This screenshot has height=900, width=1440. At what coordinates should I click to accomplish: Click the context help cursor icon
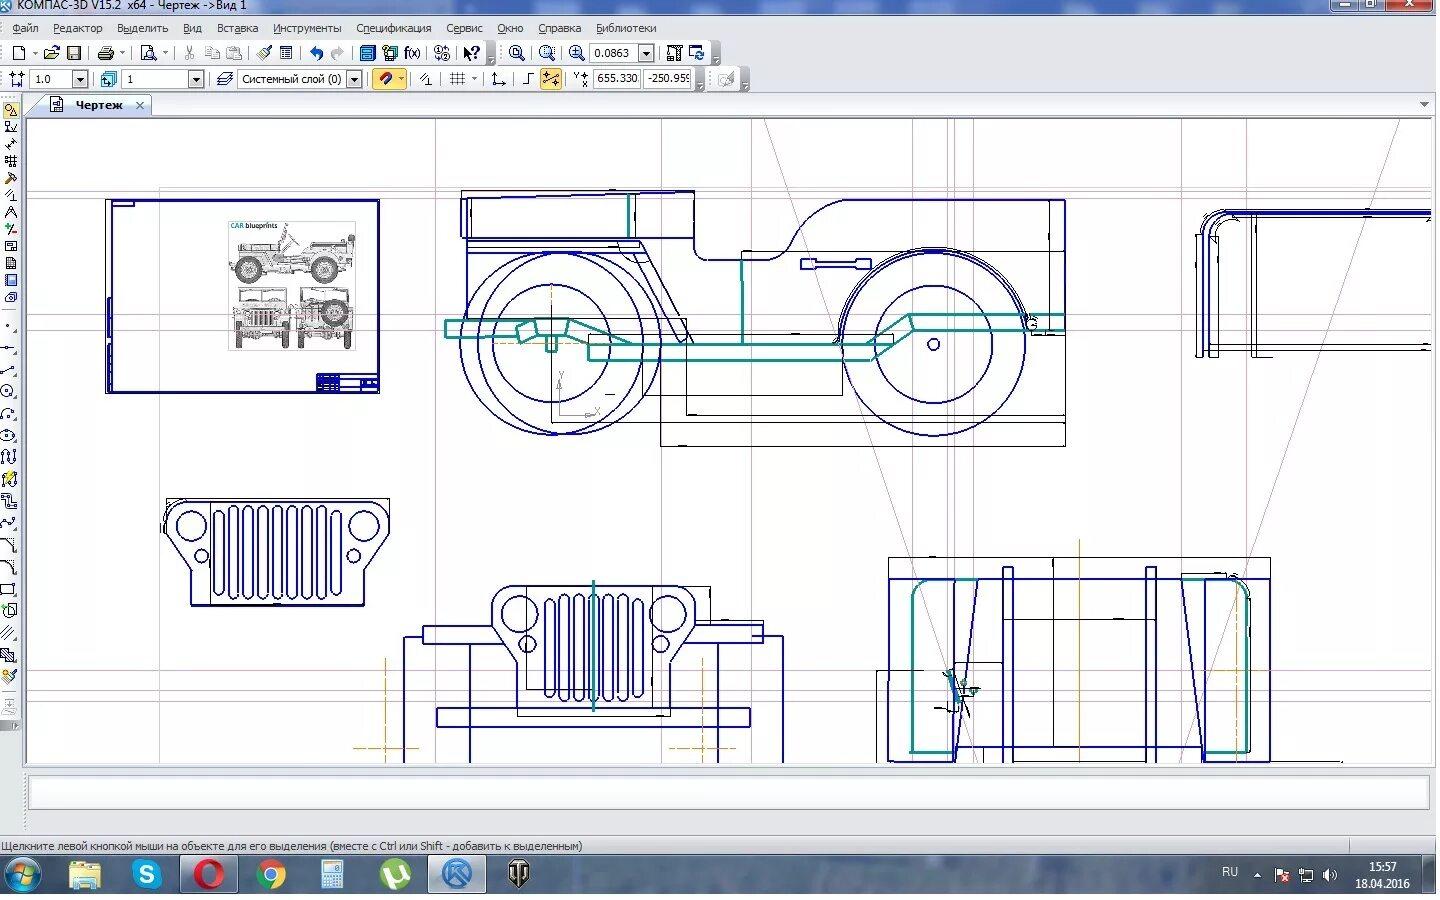coord(471,53)
